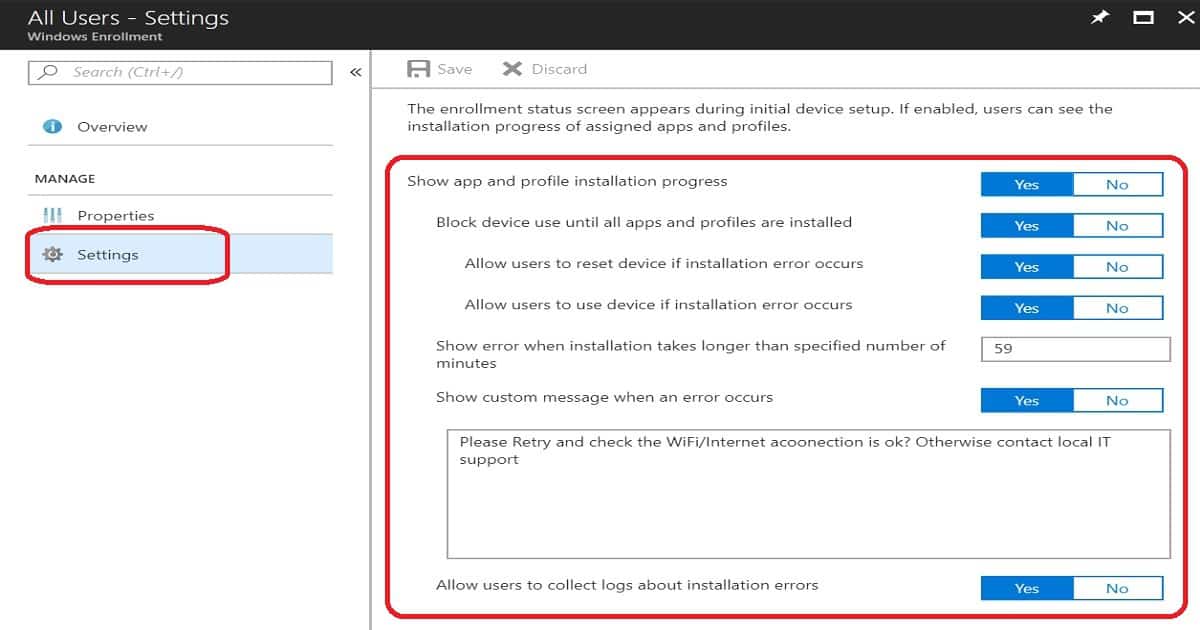1200x630 pixels.
Task: Click the Discard X icon
Action: 512,68
